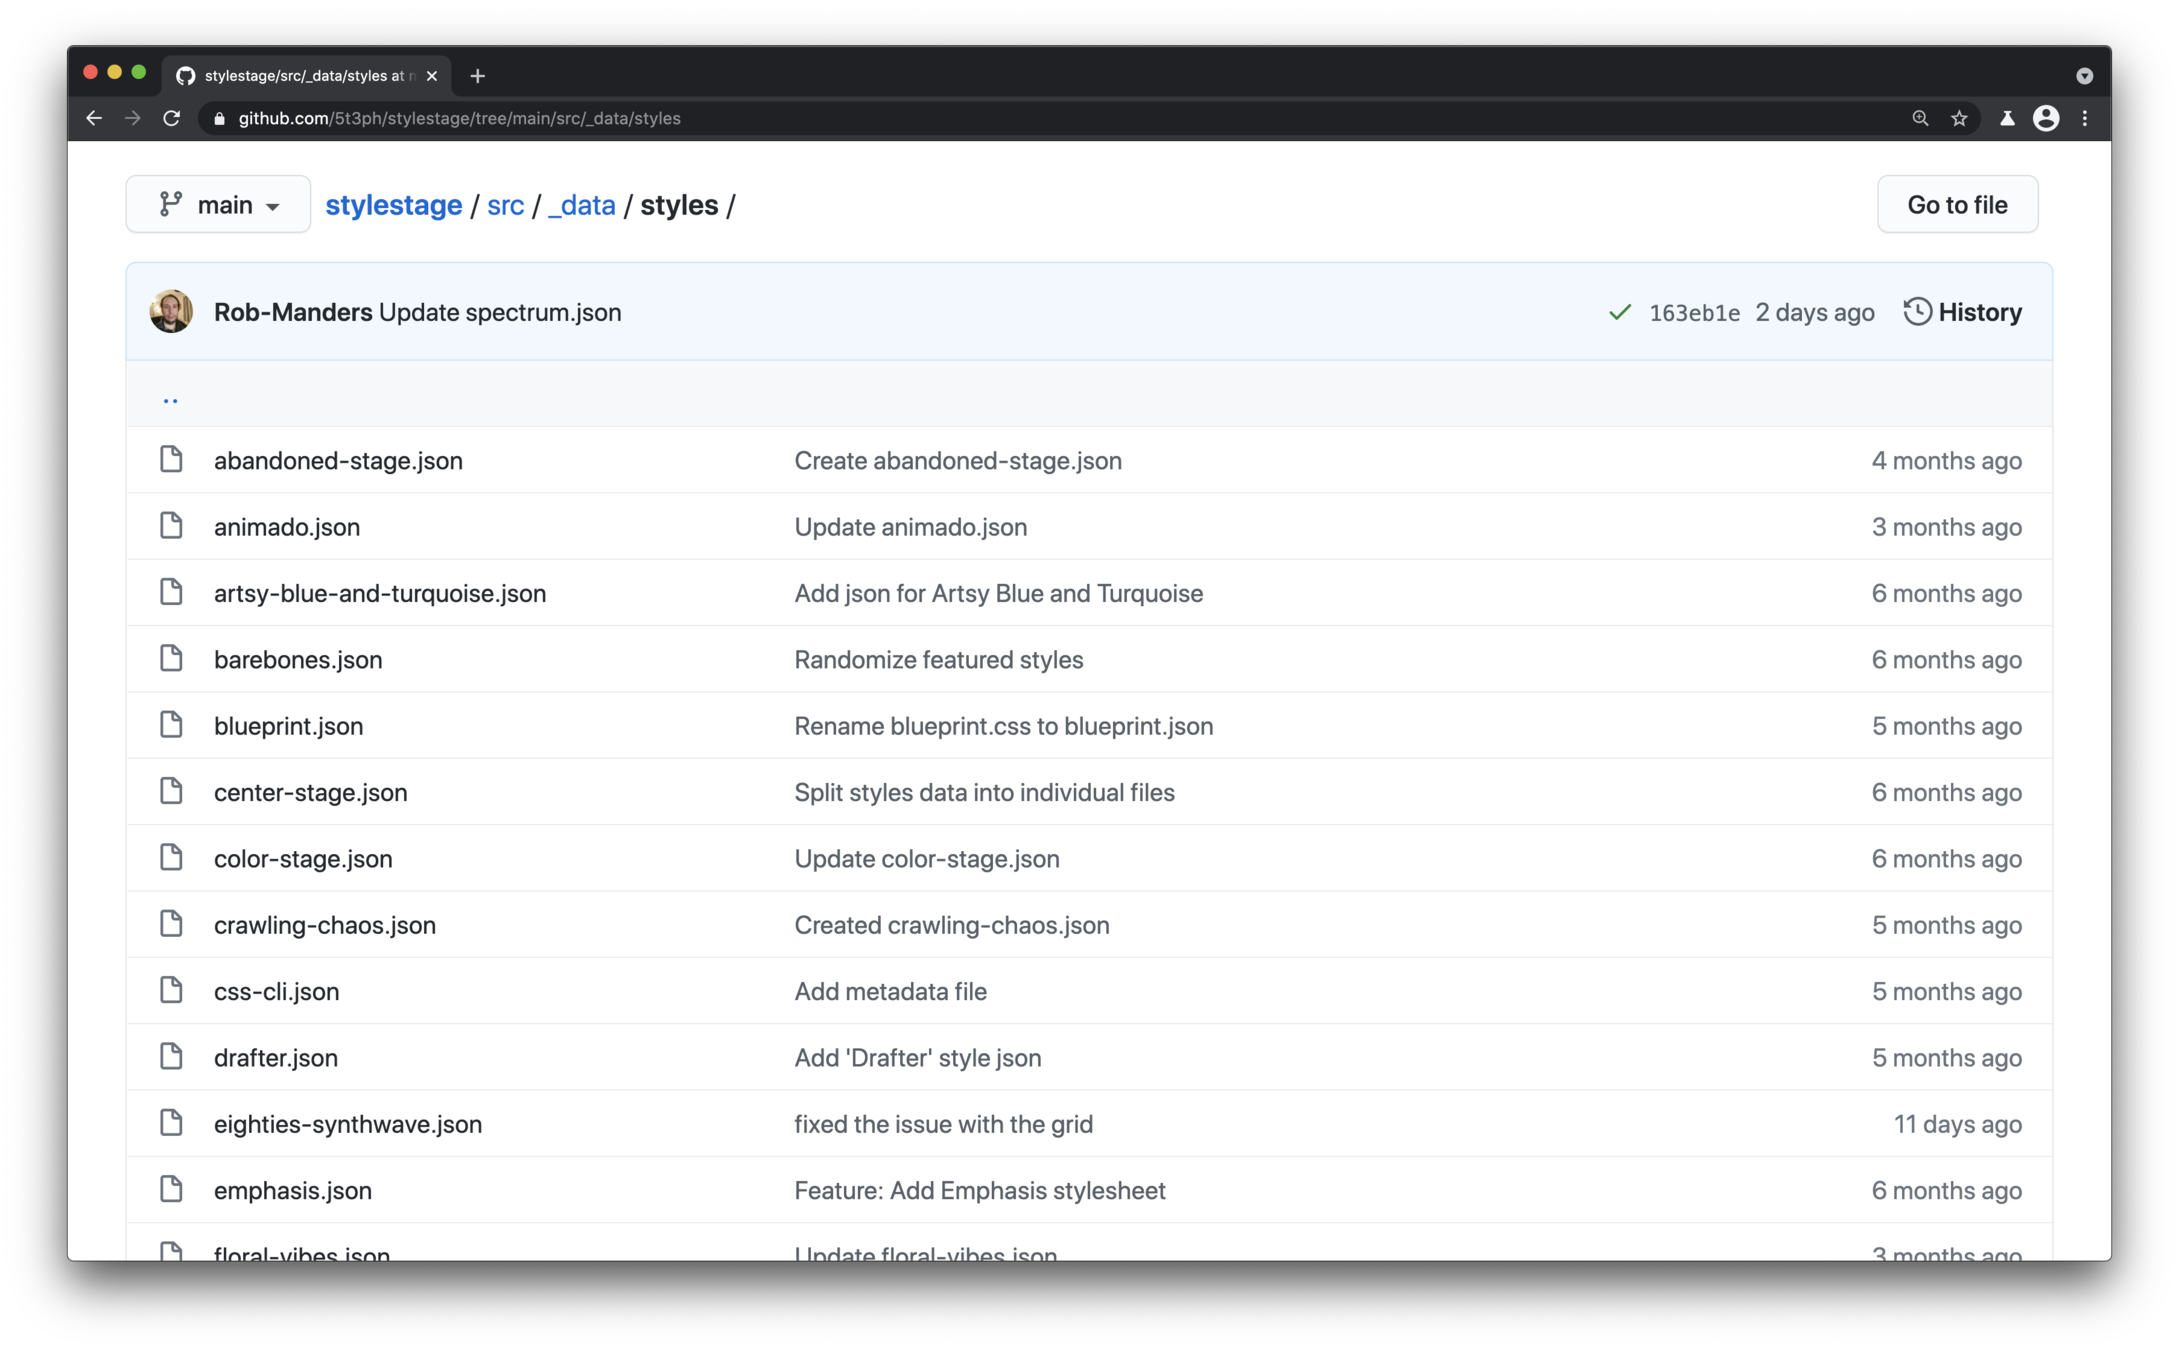Close the stylestage browser tab
Viewport: 2179px width, 1350px height.
click(432, 76)
